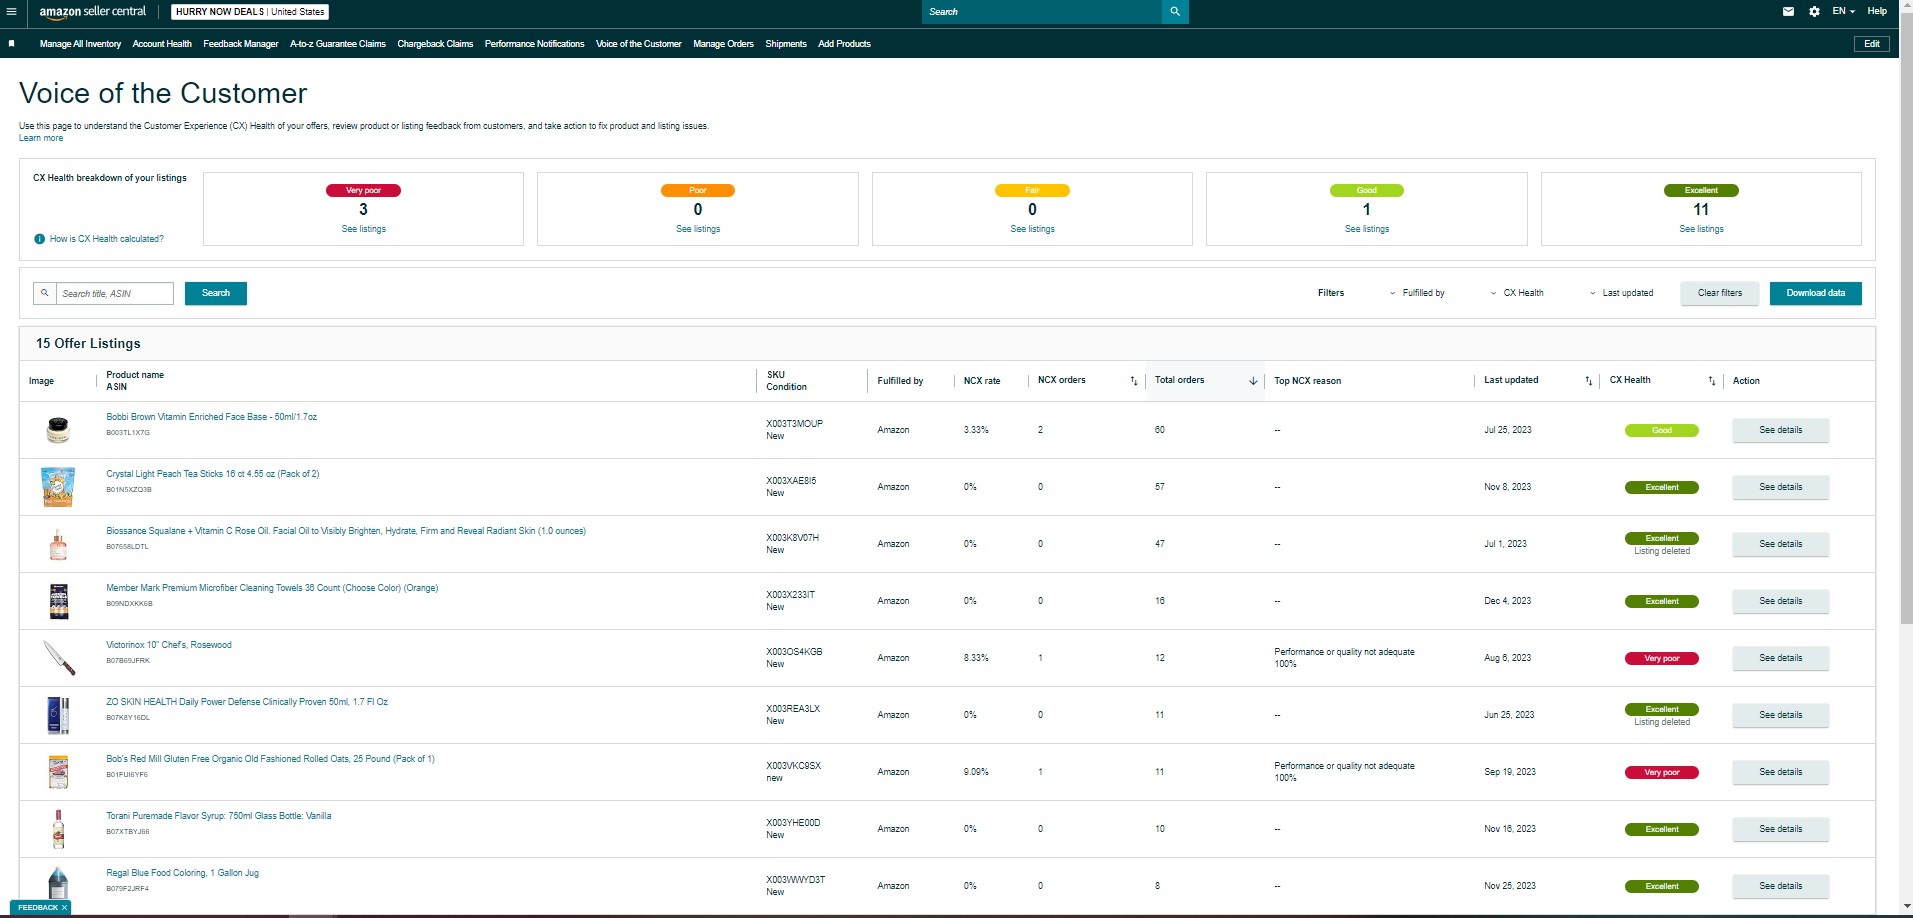This screenshot has height=918, width=1913.
Task: Open the settings gear icon
Action: point(1814,12)
